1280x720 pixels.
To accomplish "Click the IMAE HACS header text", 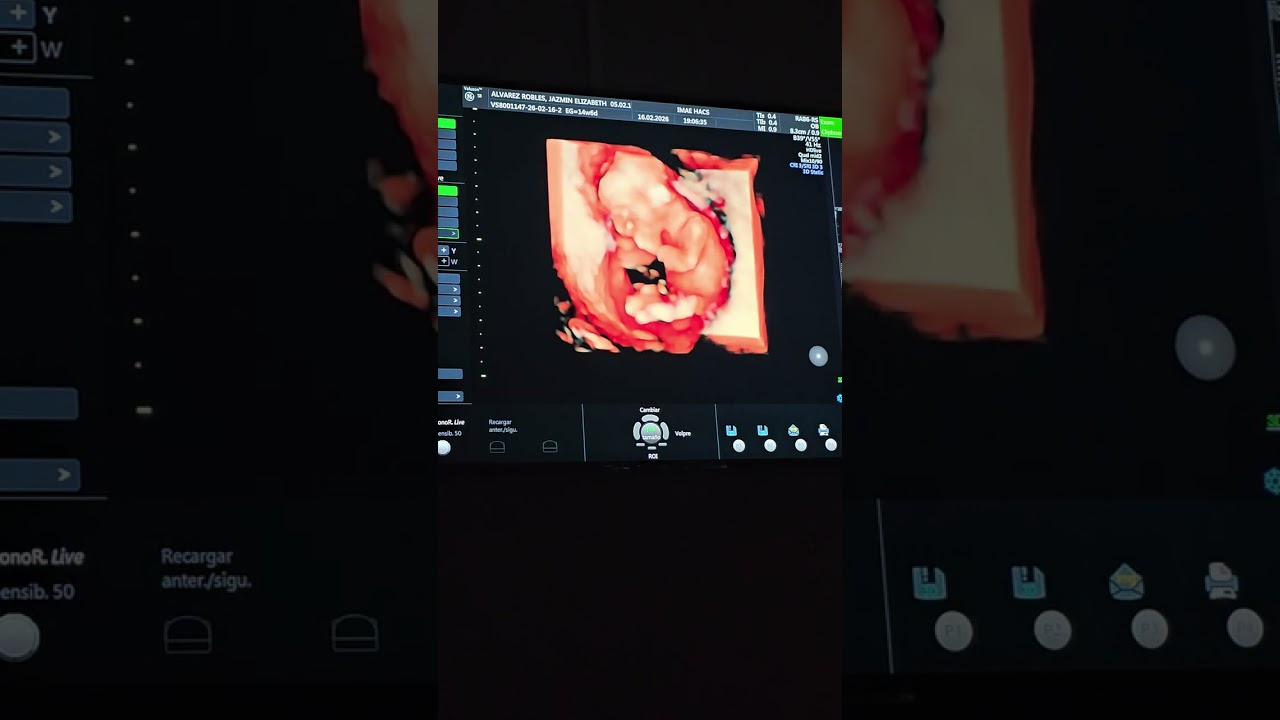I will tap(693, 110).
